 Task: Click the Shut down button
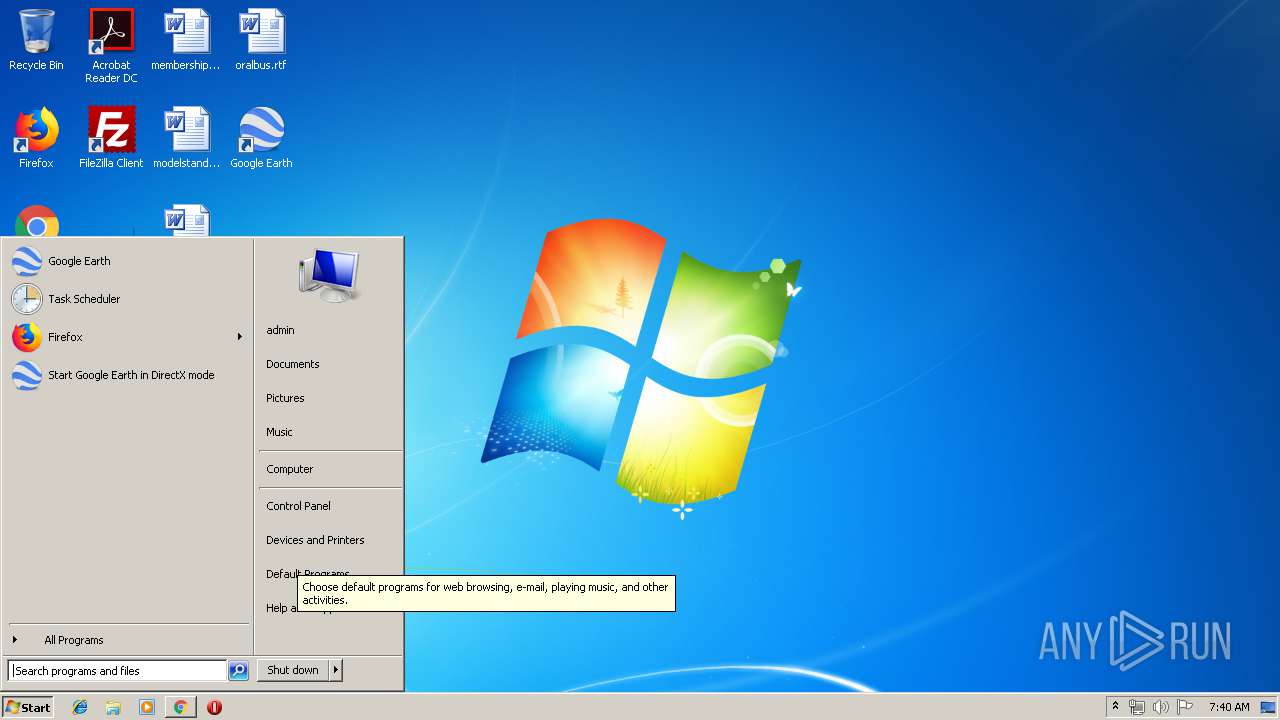293,670
